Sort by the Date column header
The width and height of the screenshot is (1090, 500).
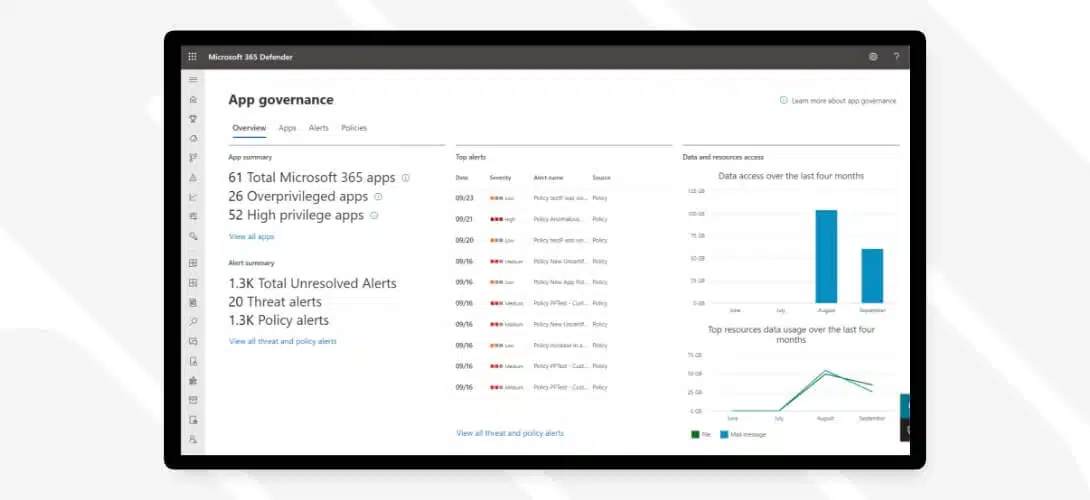(462, 178)
